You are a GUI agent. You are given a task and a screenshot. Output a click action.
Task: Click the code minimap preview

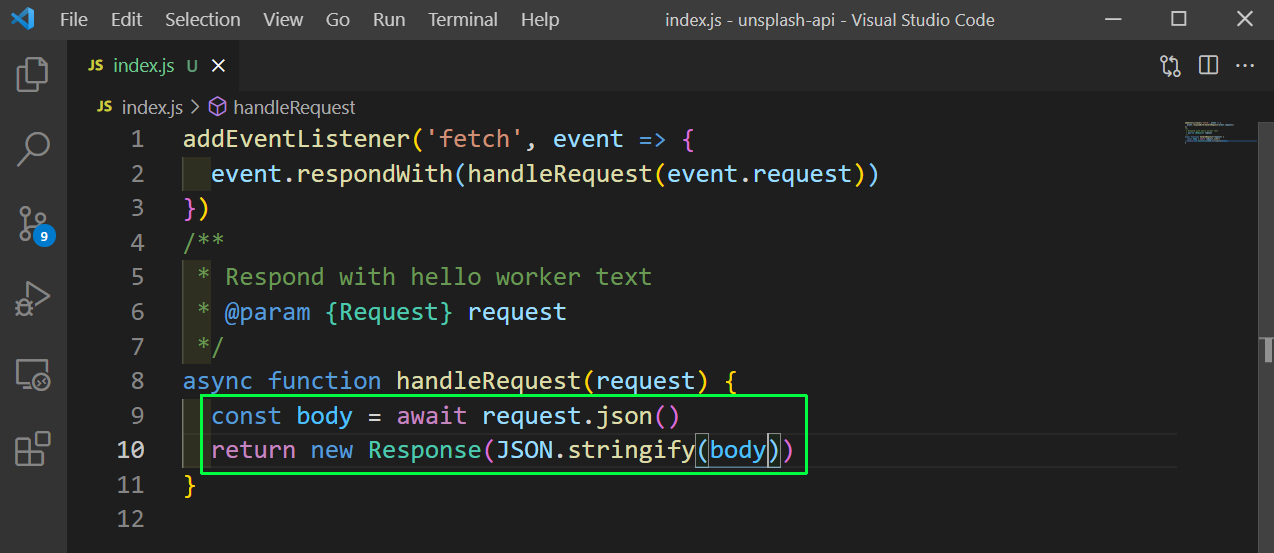point(1219,131)
